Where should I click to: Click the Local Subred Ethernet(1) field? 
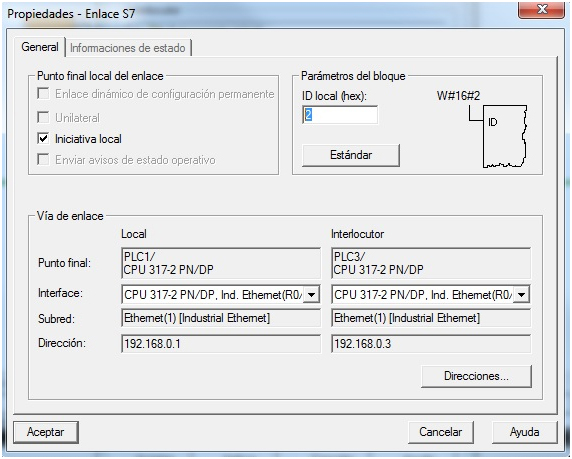[x=221, y=318]
